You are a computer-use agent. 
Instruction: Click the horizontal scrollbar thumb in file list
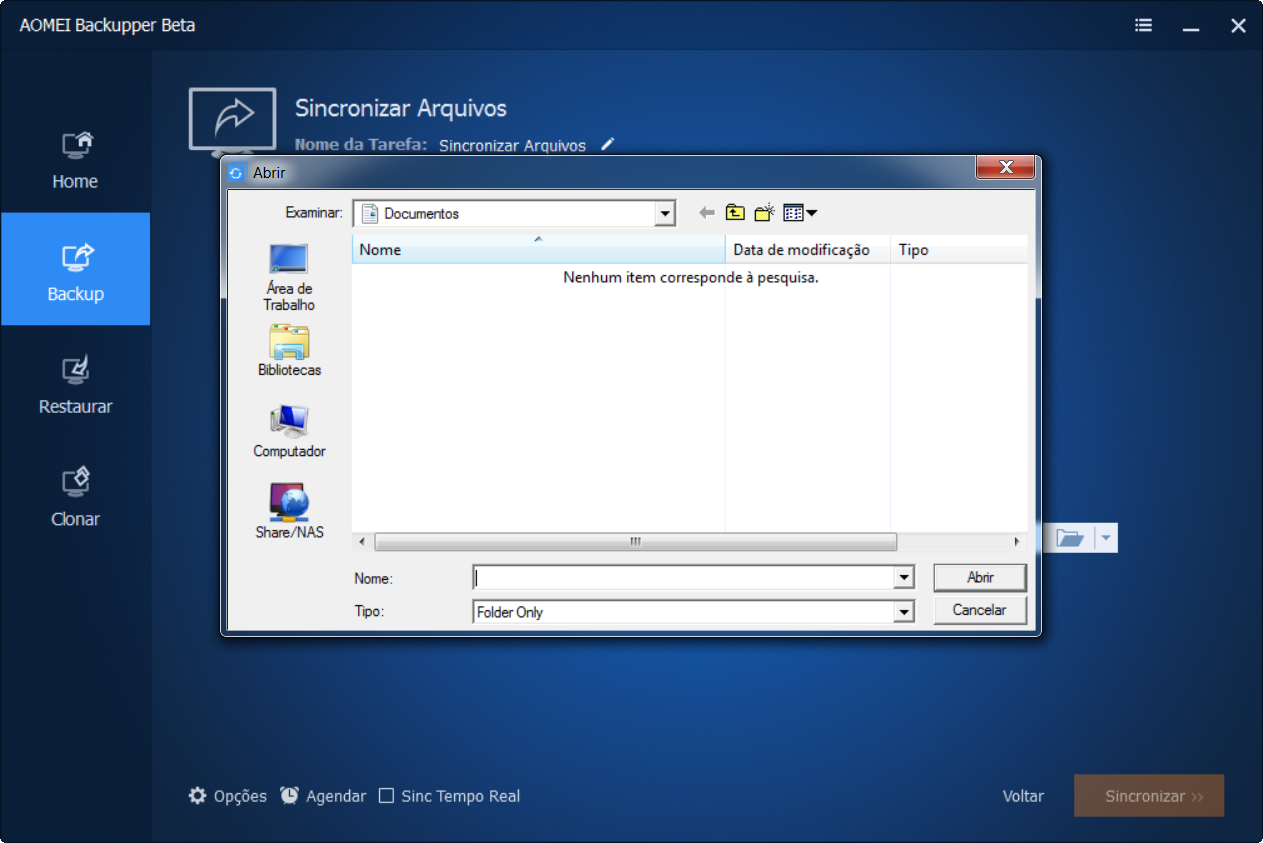point(635,542)
